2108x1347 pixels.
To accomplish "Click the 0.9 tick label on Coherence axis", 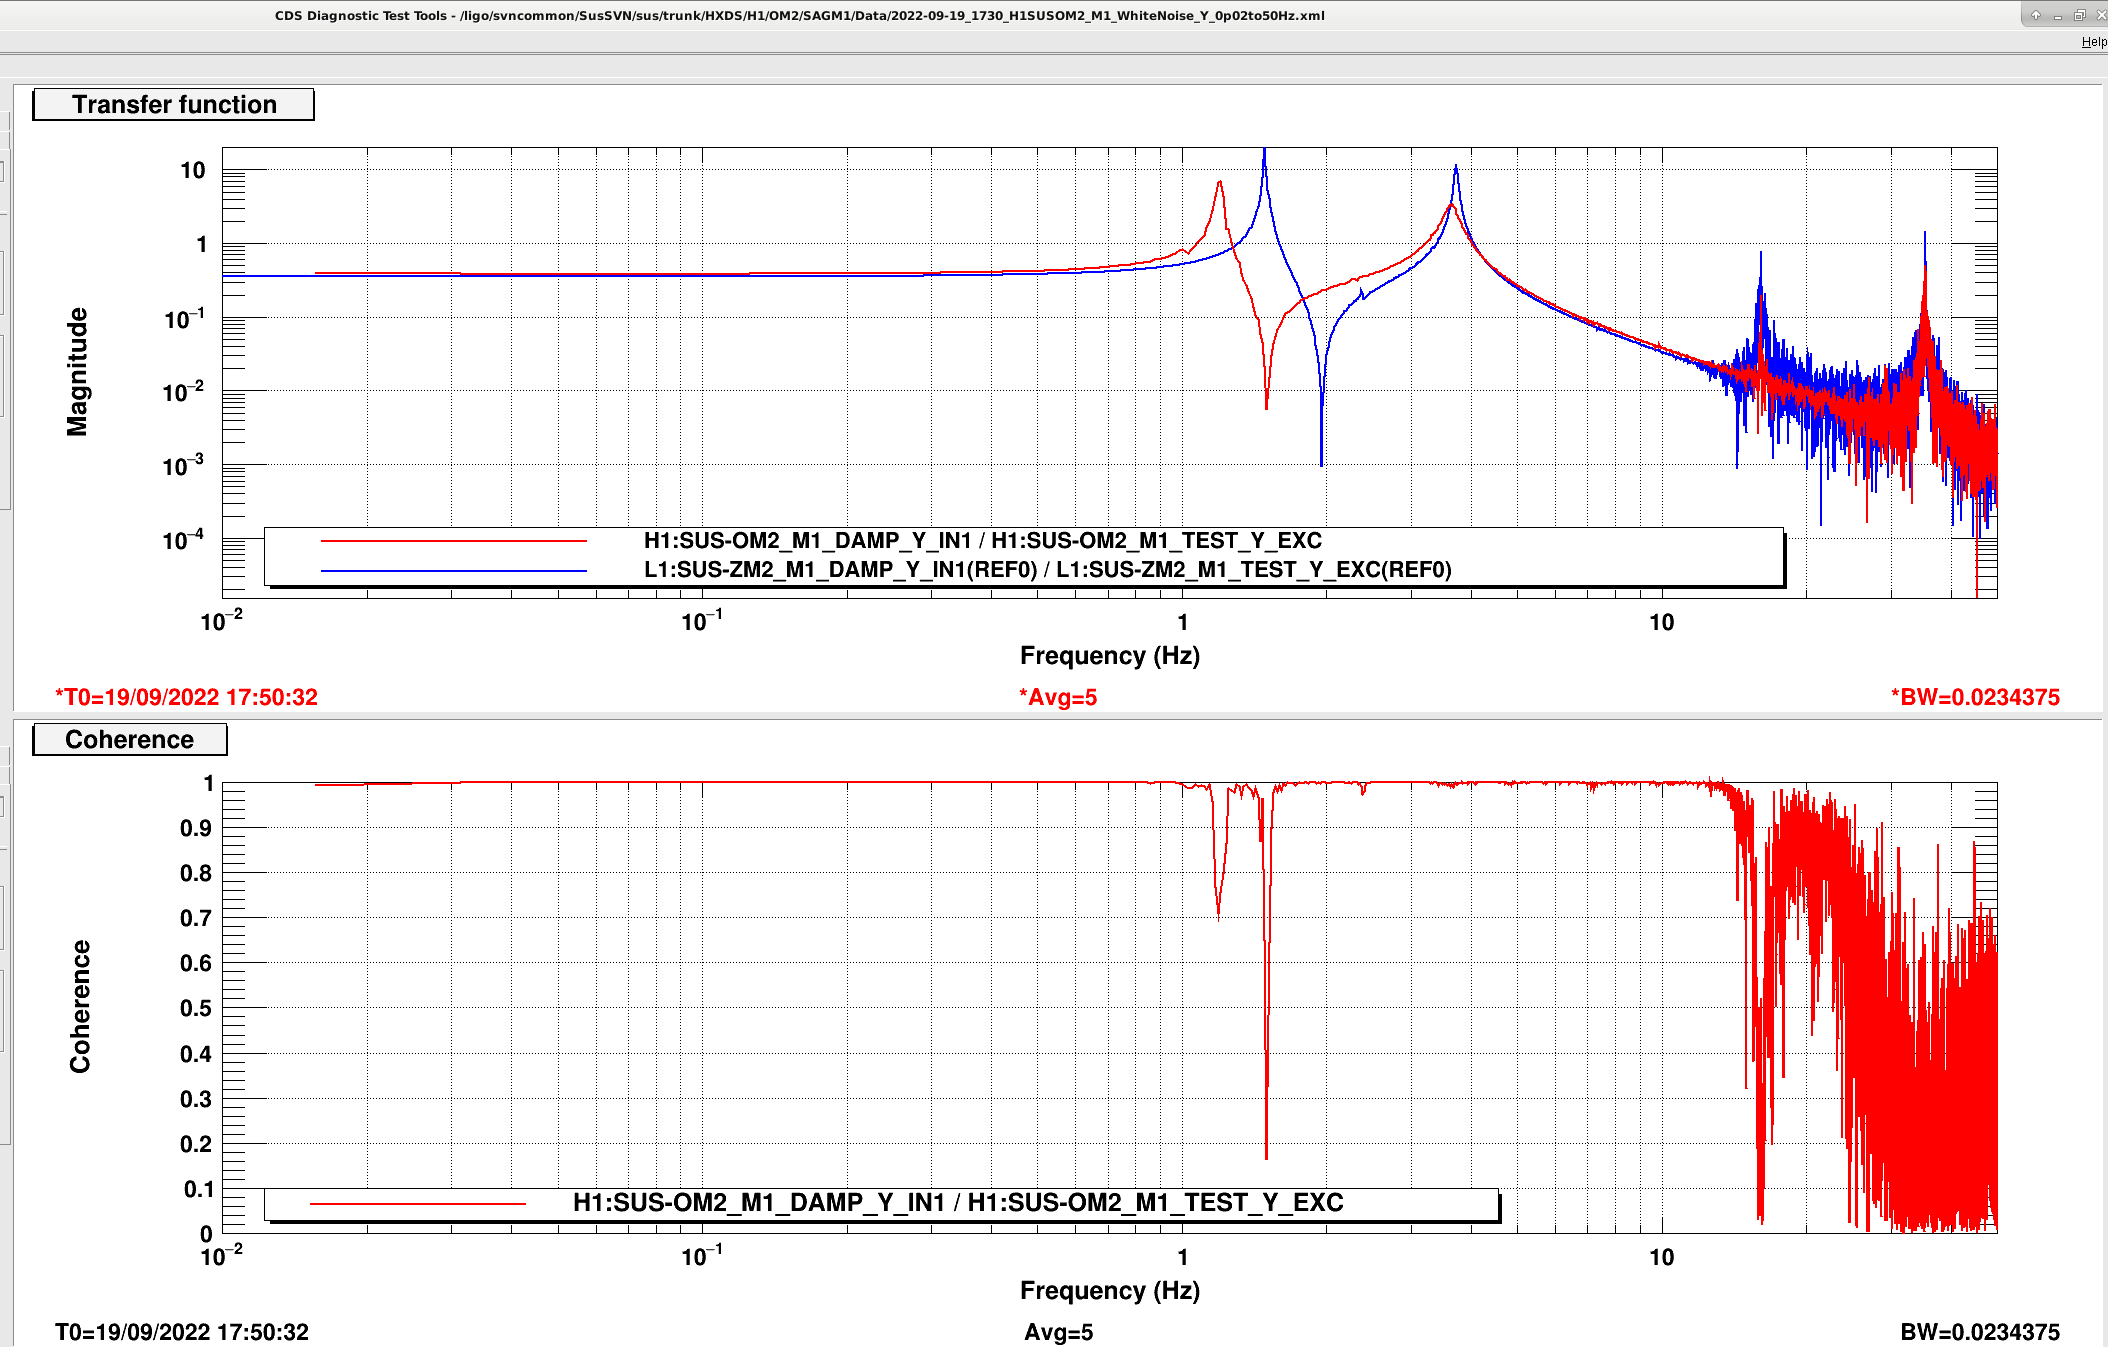I will tap(196, 828).
